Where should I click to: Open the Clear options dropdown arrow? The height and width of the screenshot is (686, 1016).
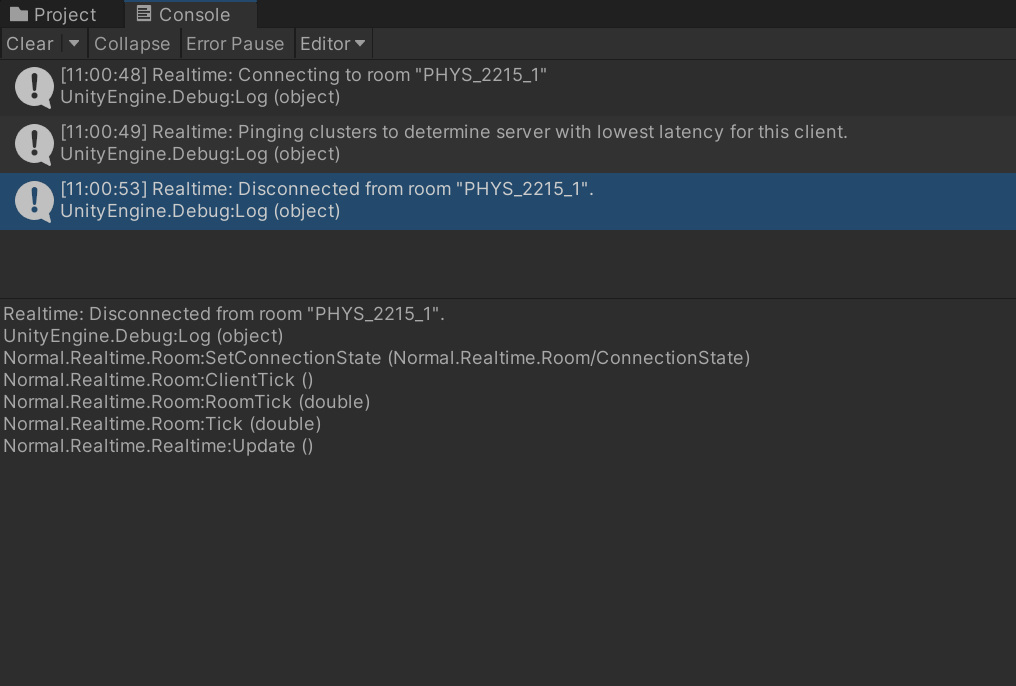74,44
